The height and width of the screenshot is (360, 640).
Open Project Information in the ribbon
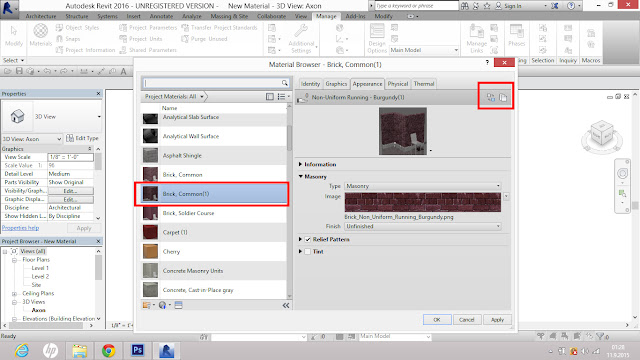pyautogui.click(x=85, y=50)
